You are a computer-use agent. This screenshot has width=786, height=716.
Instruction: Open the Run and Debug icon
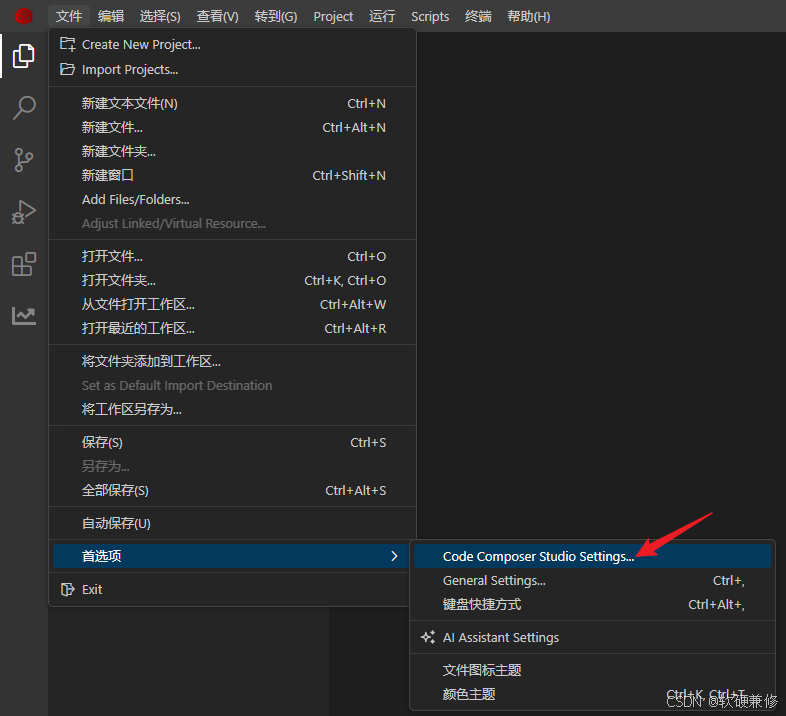pos(24,212)
